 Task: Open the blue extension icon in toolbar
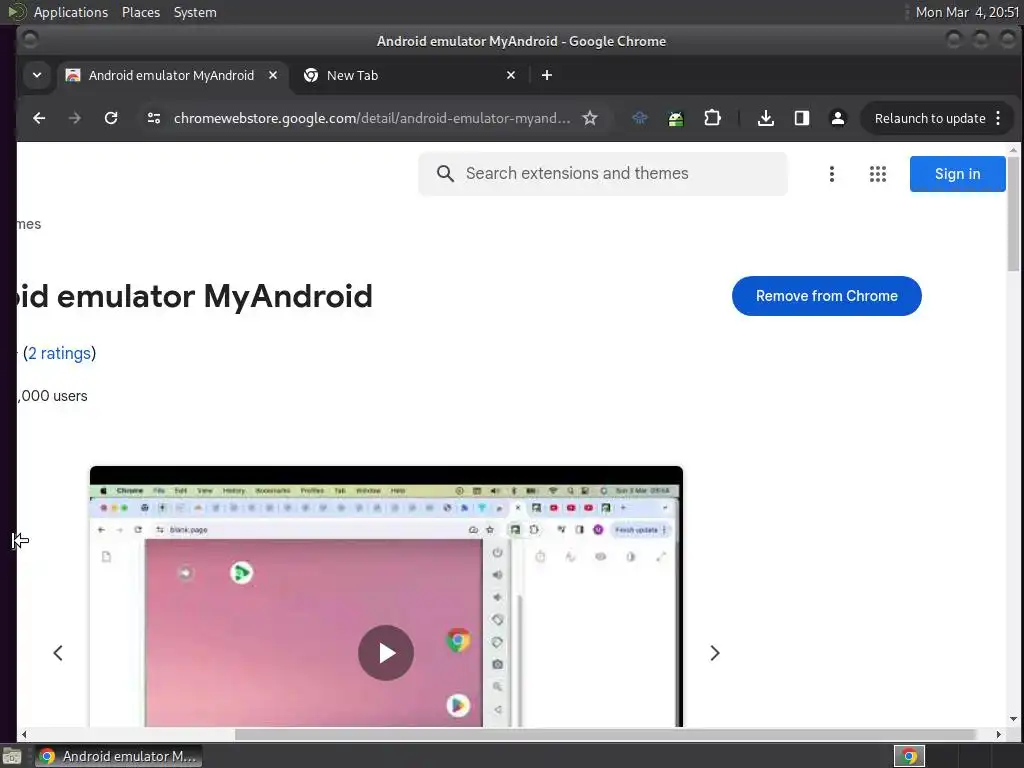[x=640, y=118]
